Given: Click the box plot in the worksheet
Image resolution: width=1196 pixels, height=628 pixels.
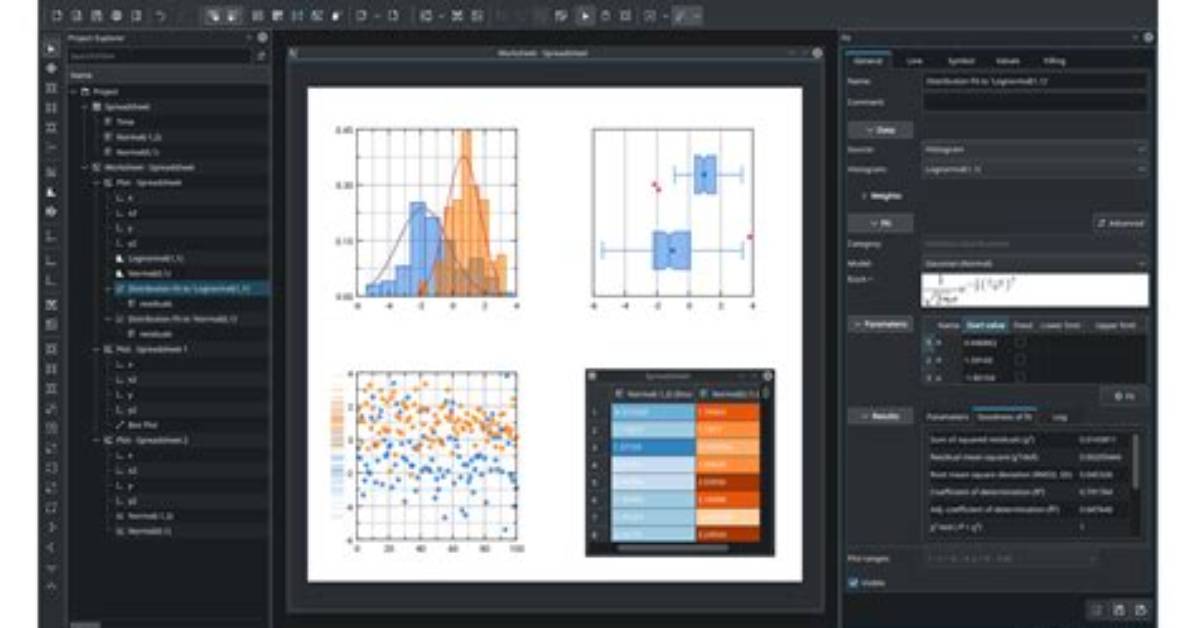Looking at the screenshot, I should (x=673, y=212).
